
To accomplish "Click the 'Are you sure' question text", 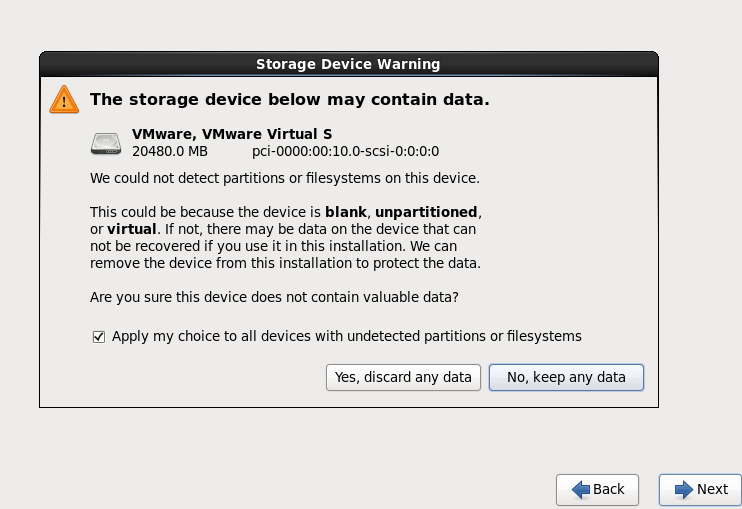I will coord(274,297).
